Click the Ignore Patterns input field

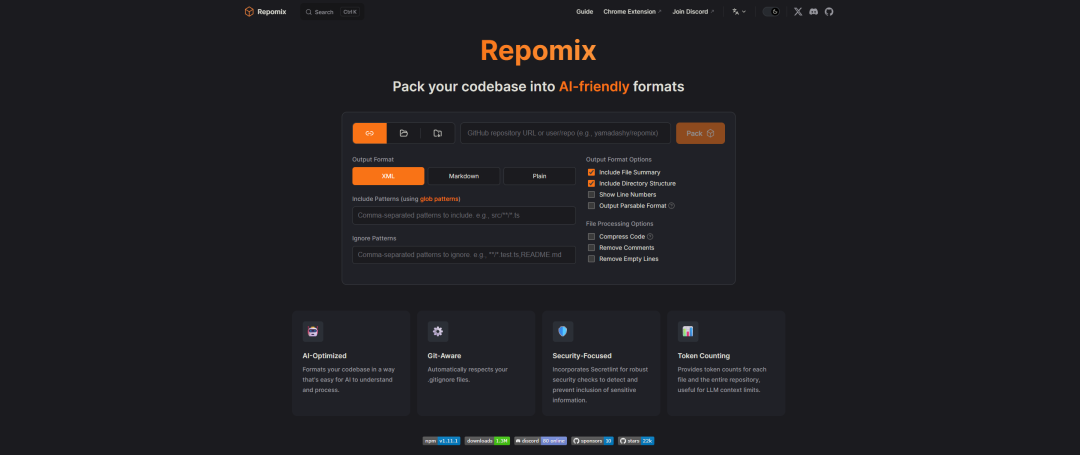[464, 255]
